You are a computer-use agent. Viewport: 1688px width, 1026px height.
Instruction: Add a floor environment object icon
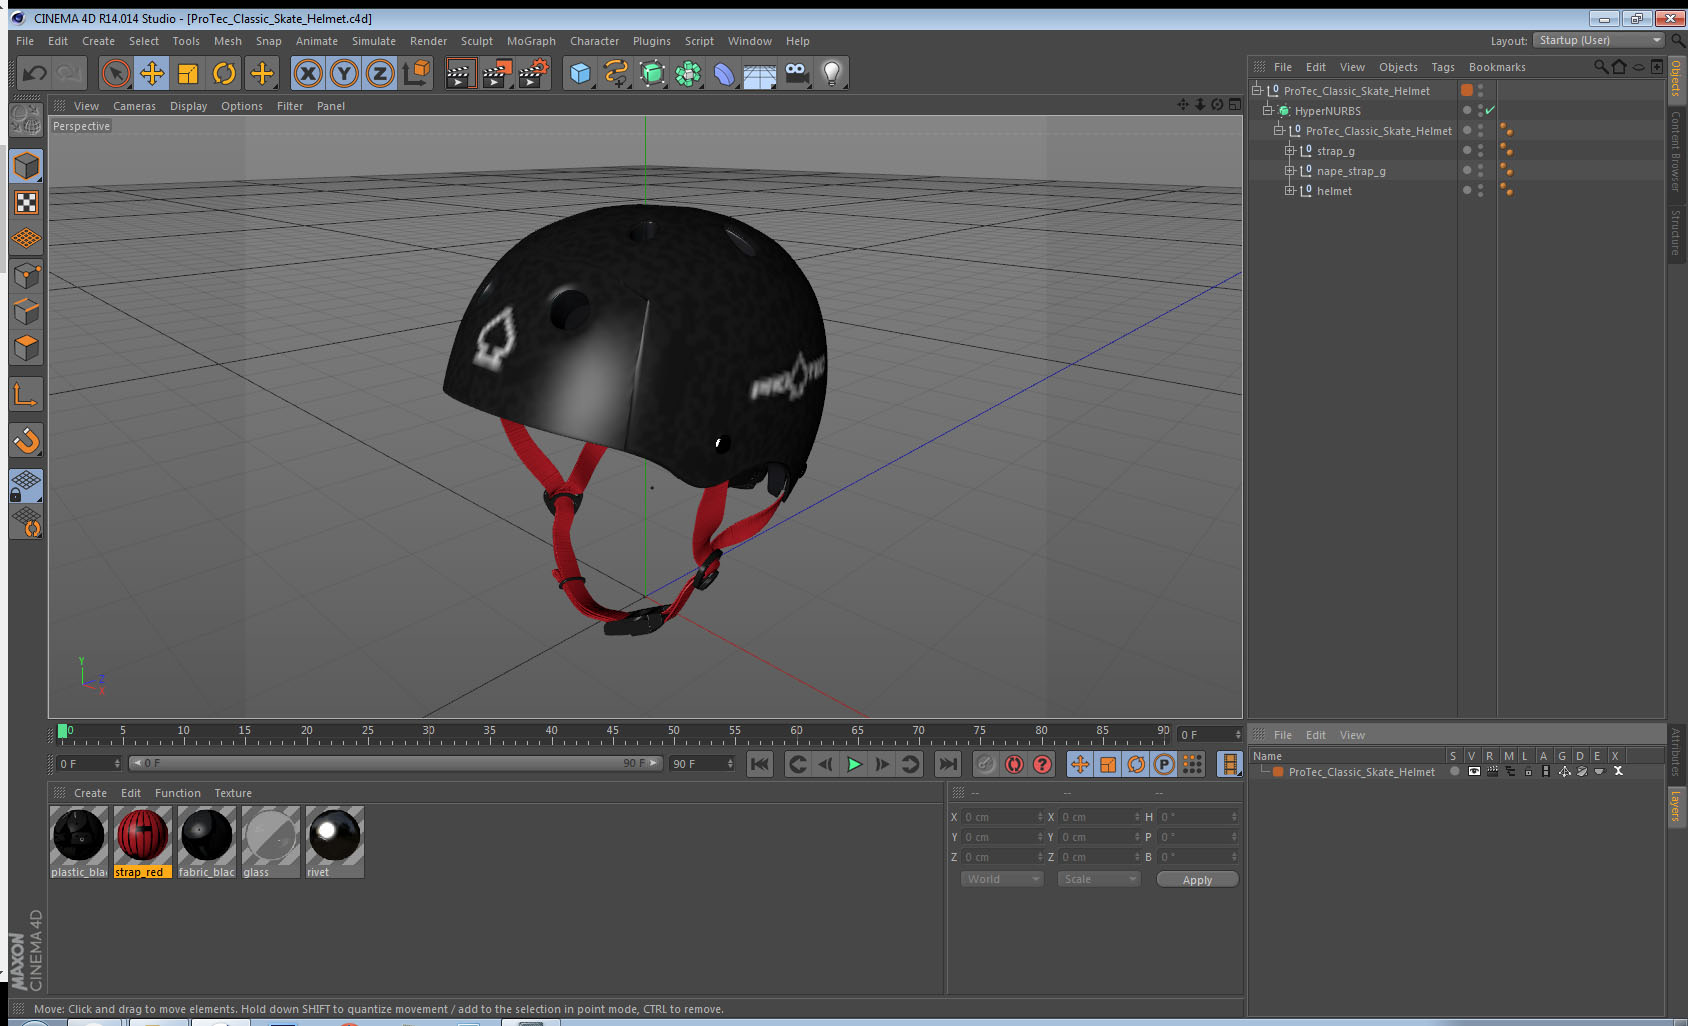tap(760, 73)
